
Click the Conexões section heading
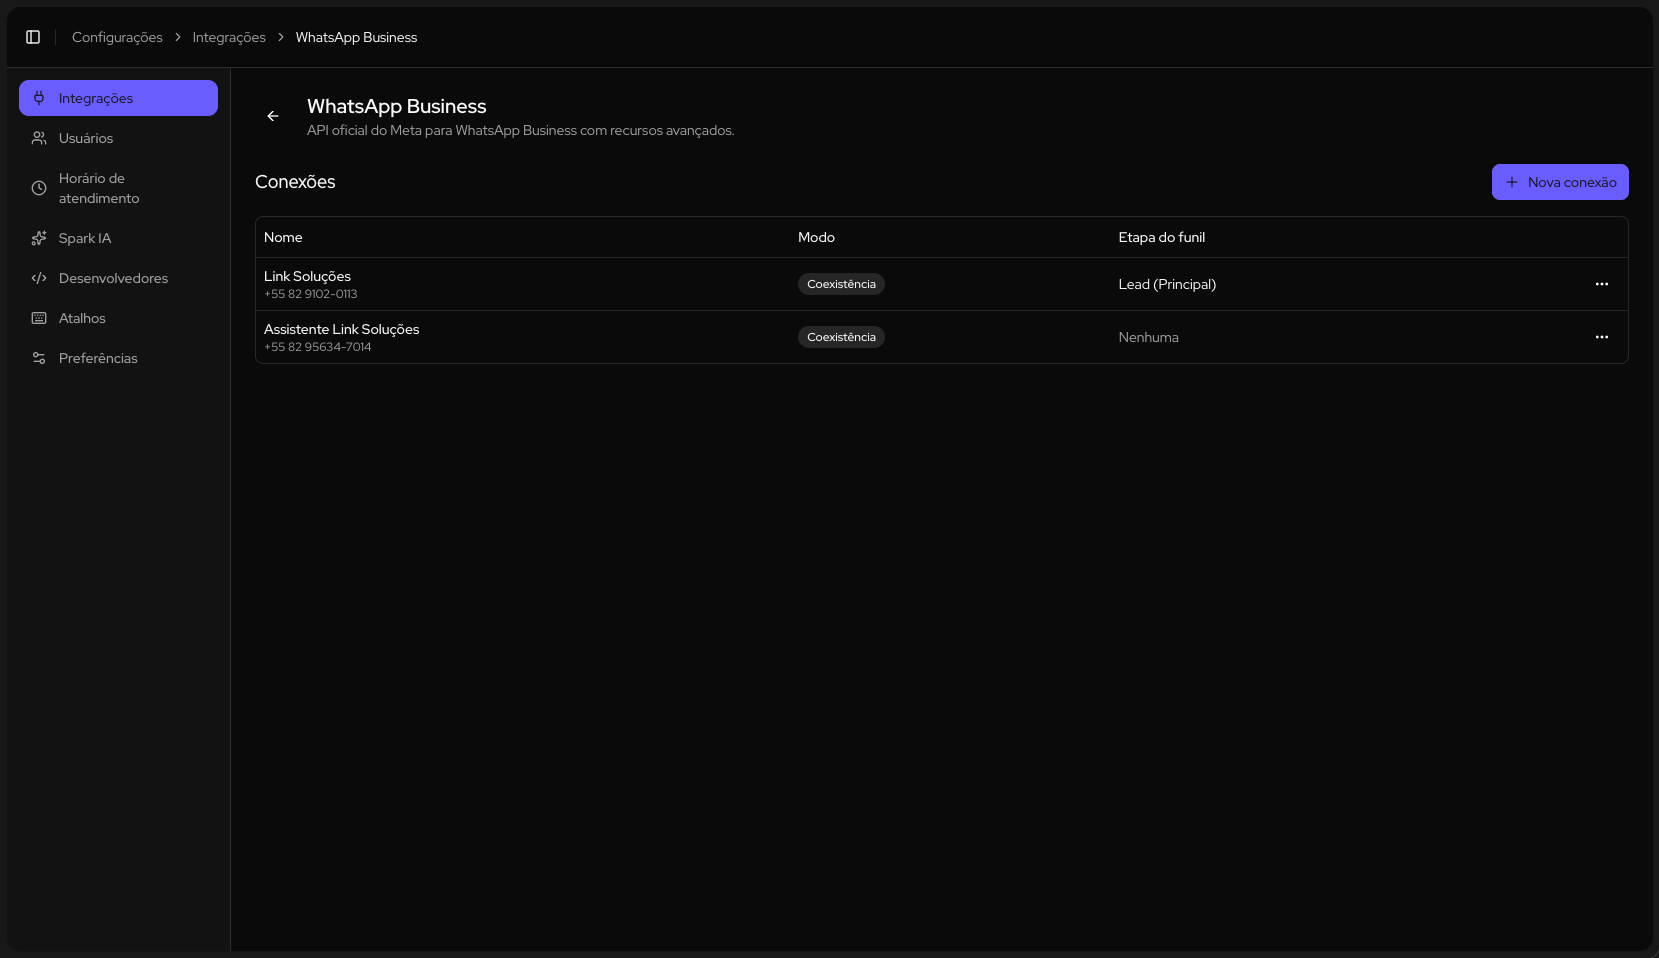coord(295,182)
